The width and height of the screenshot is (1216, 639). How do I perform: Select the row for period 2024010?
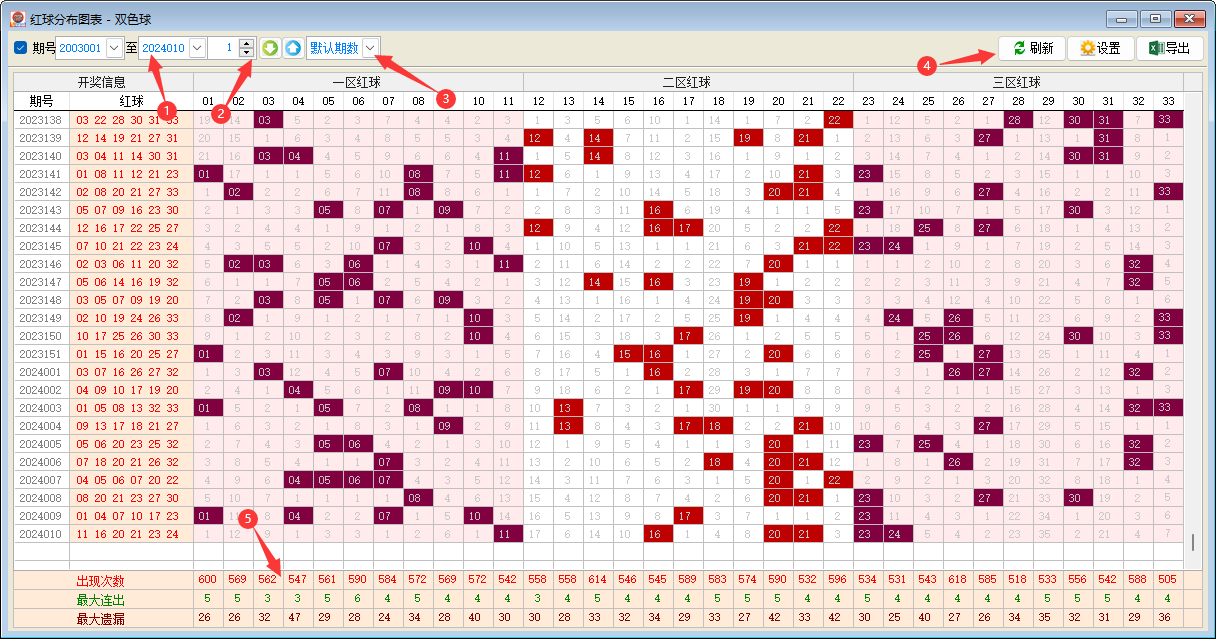point(41,534)
